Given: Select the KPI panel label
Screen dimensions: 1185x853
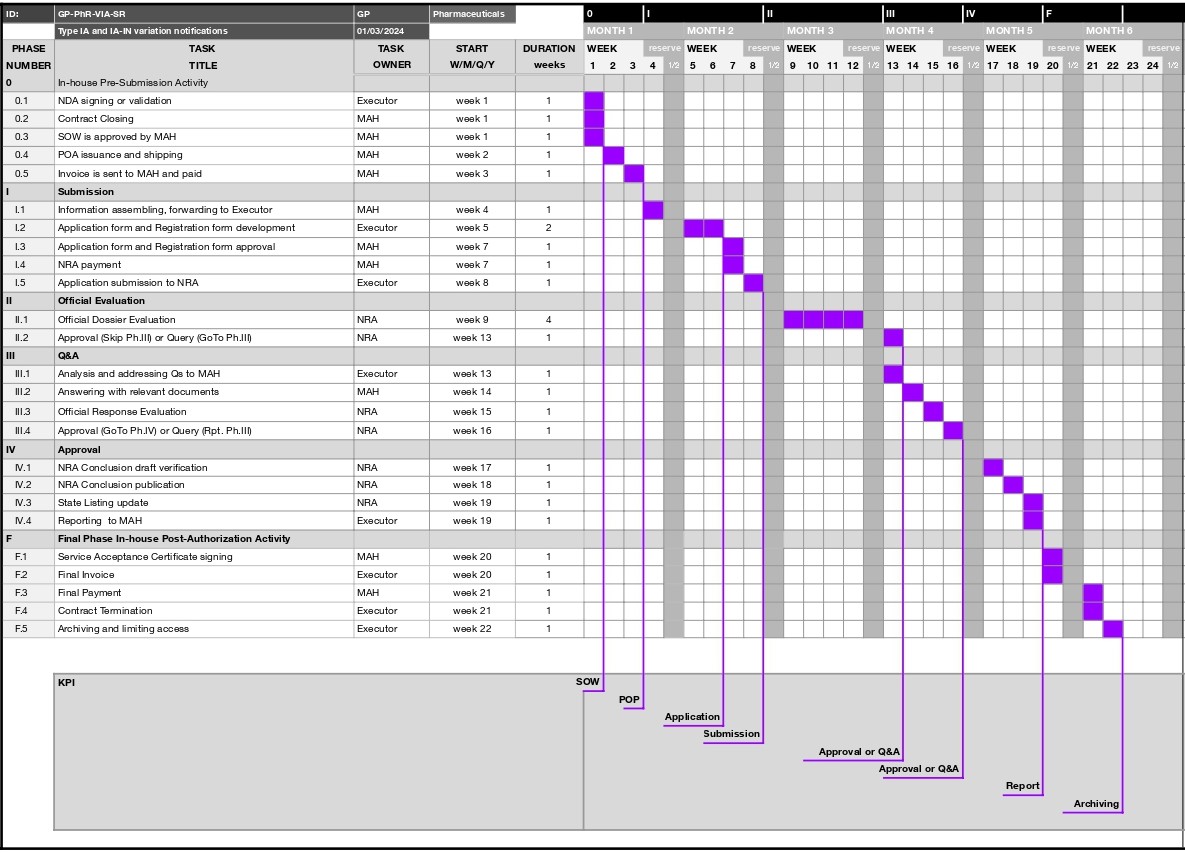Looking at the screenshot, I should click(66, 681).
